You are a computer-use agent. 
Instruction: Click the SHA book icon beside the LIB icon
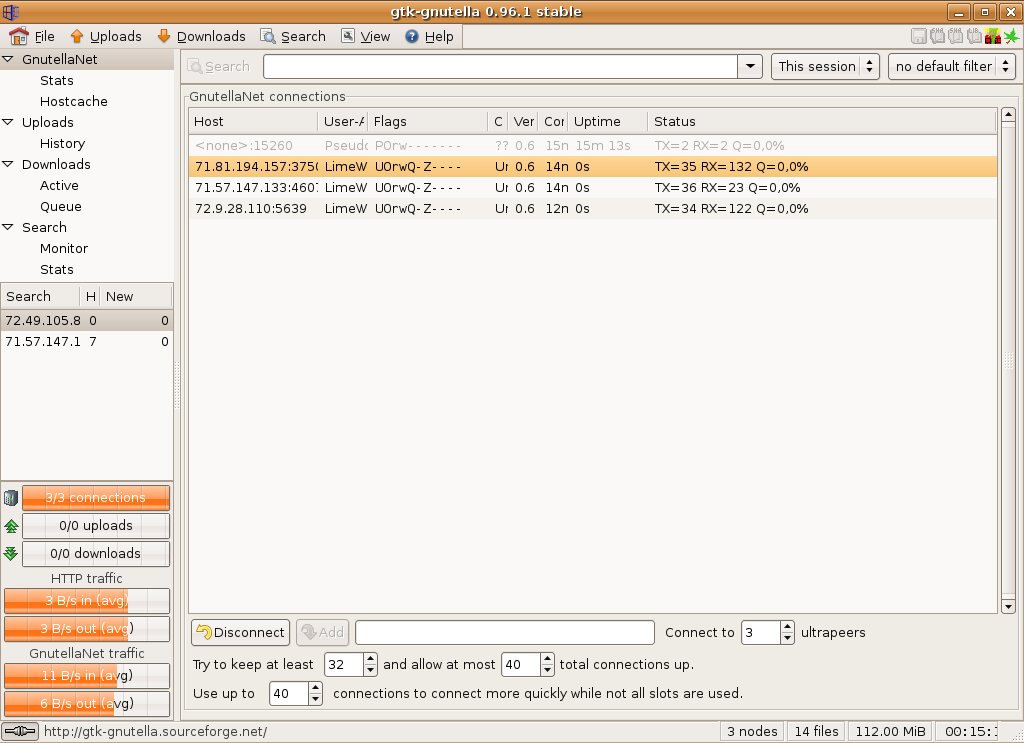(x=955, y=36)
